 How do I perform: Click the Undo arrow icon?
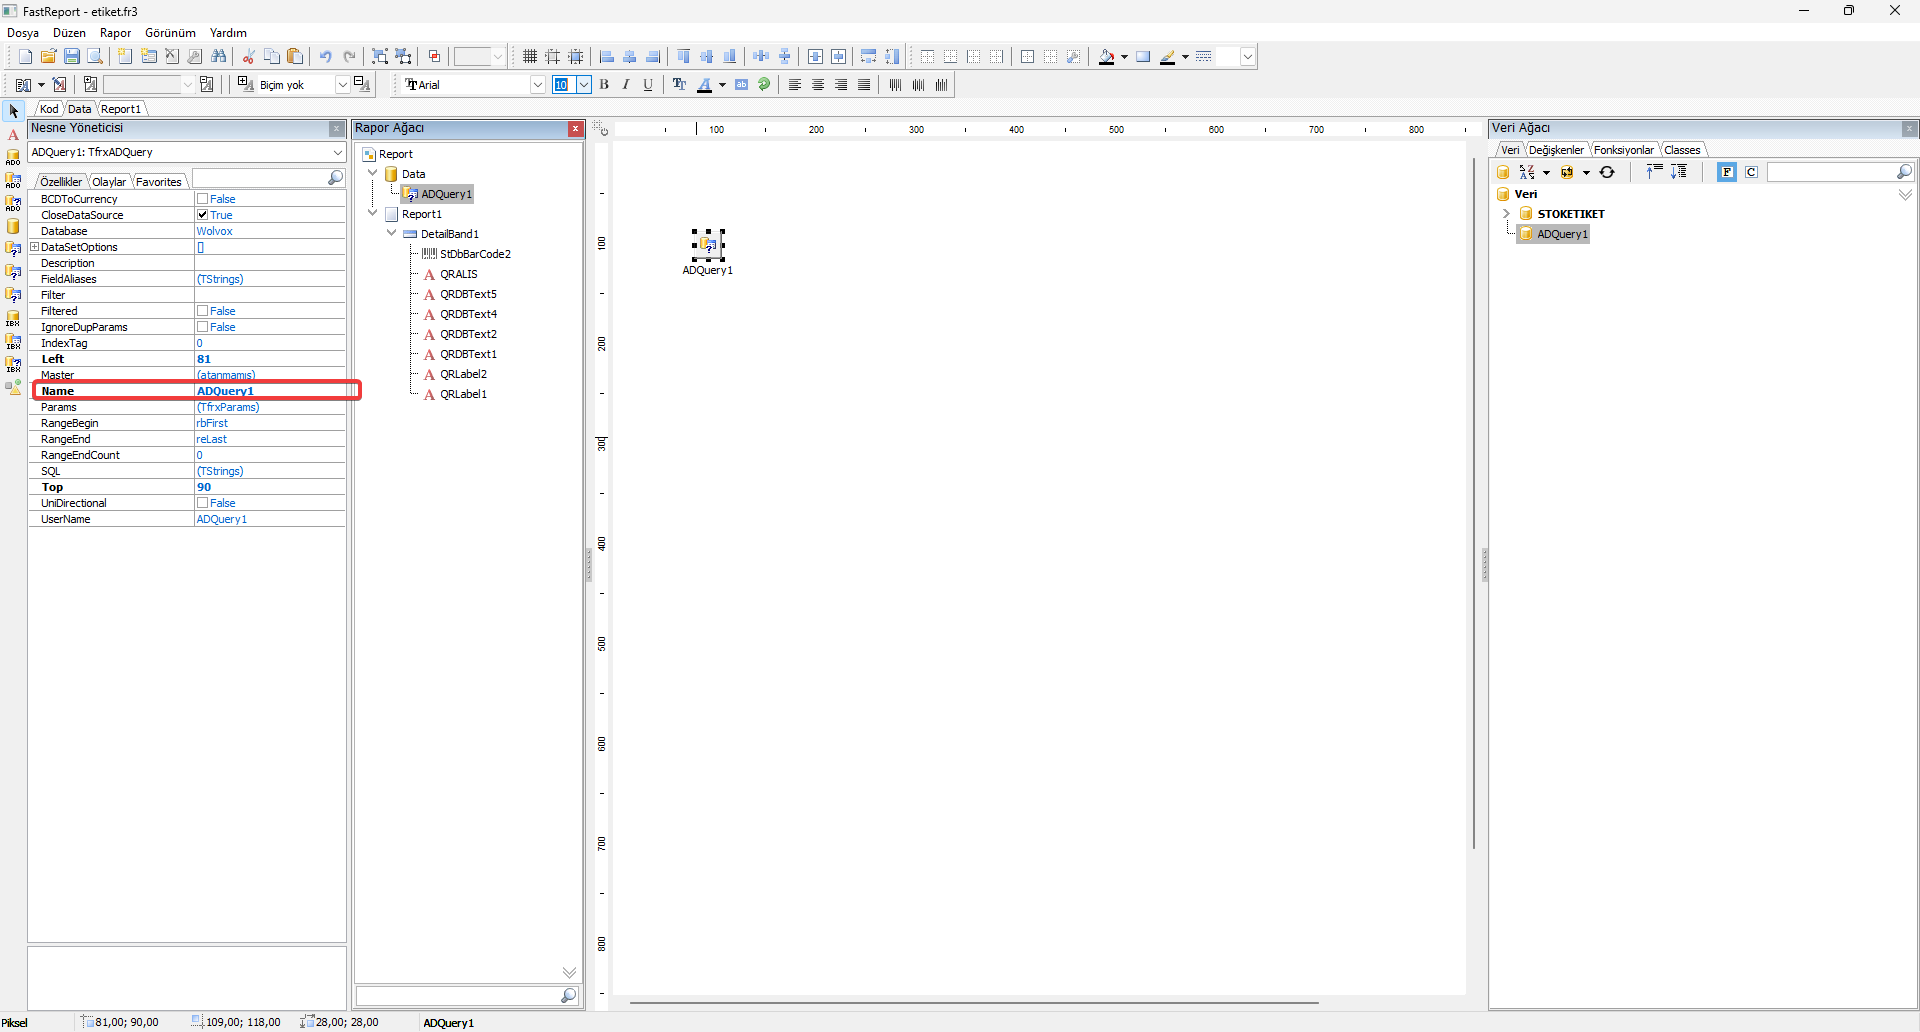click(x=325, y=57)
